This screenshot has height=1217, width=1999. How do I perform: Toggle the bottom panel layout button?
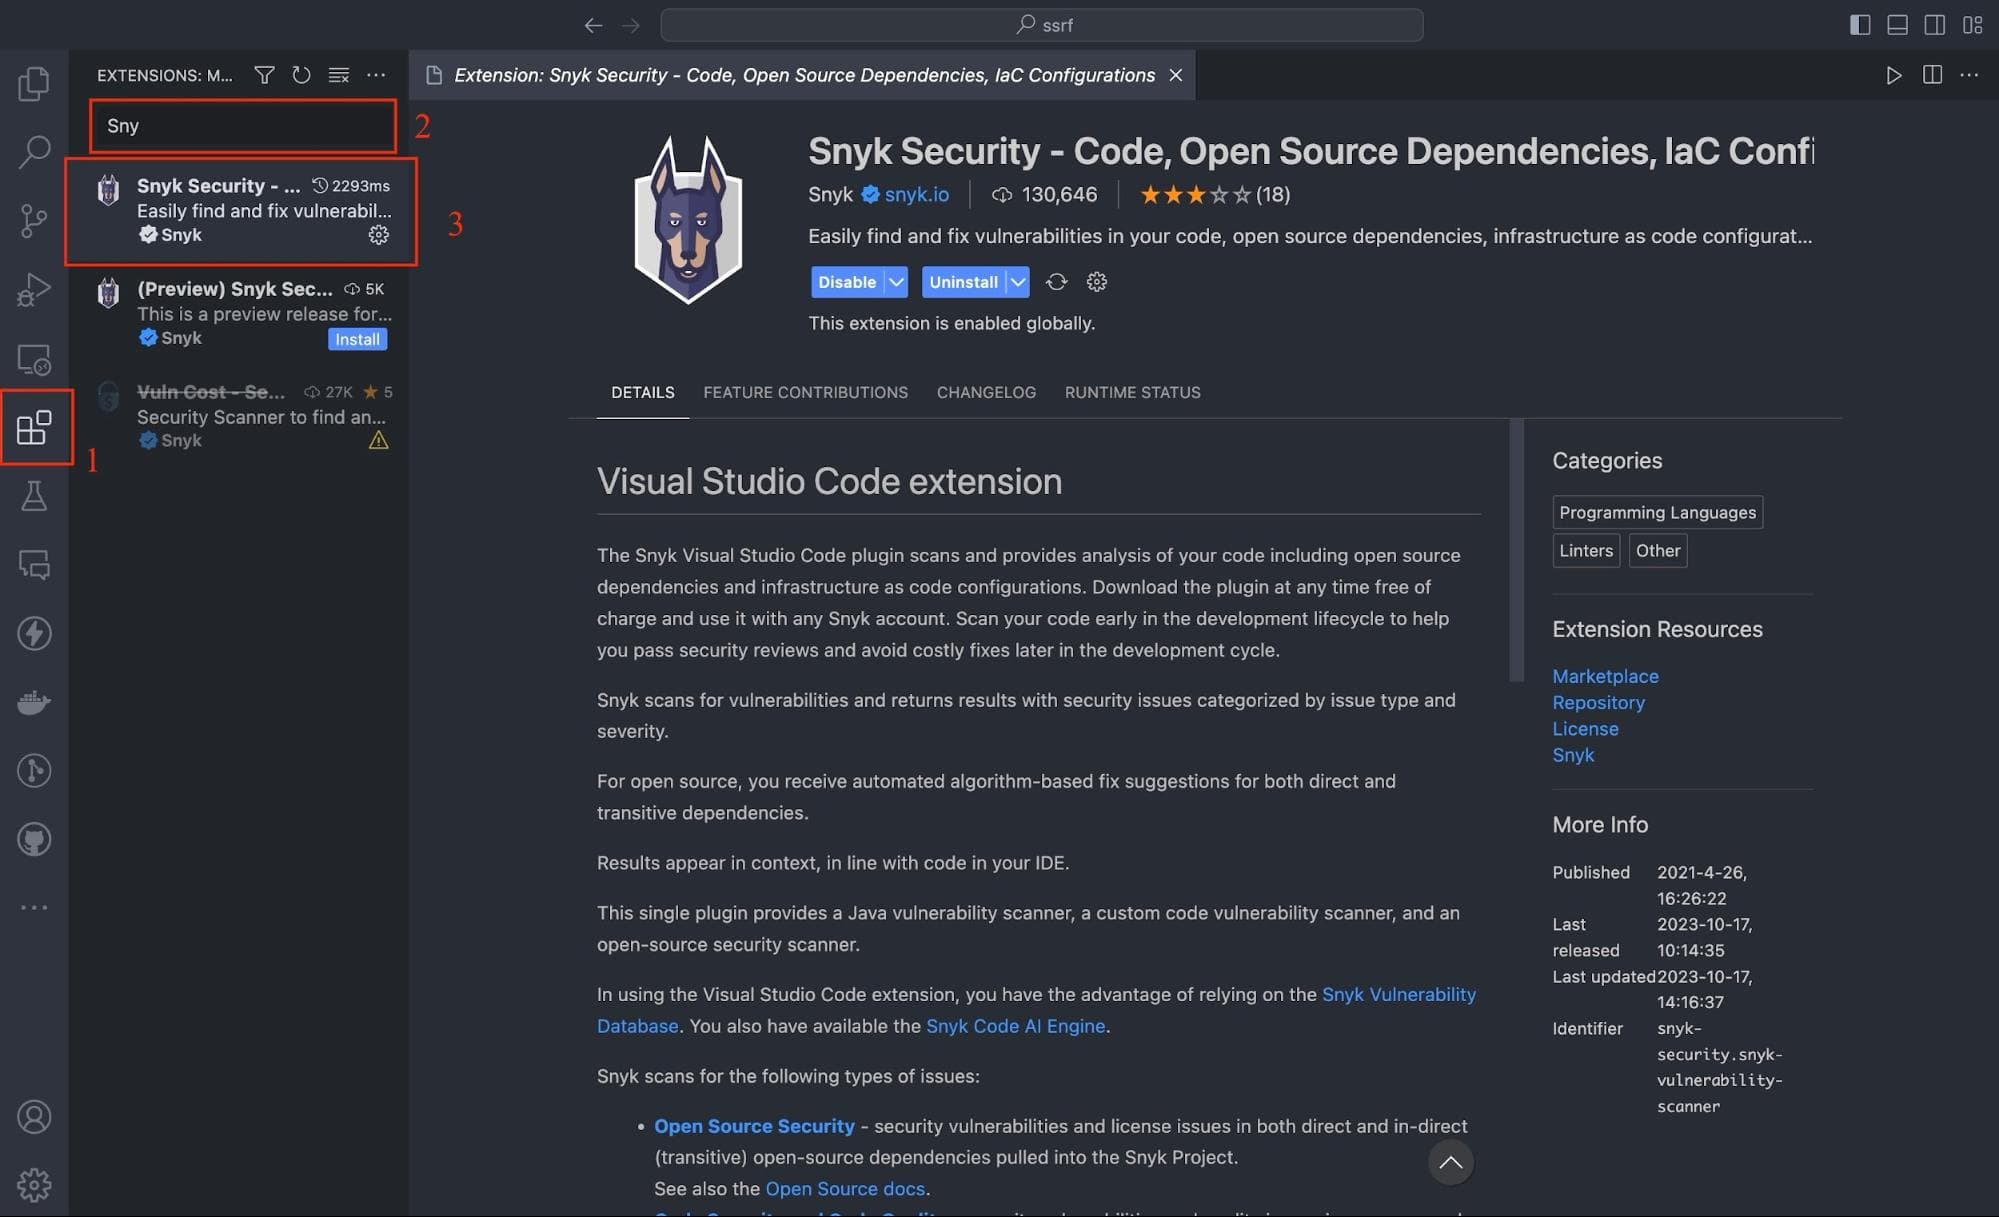coord(1897,25)
